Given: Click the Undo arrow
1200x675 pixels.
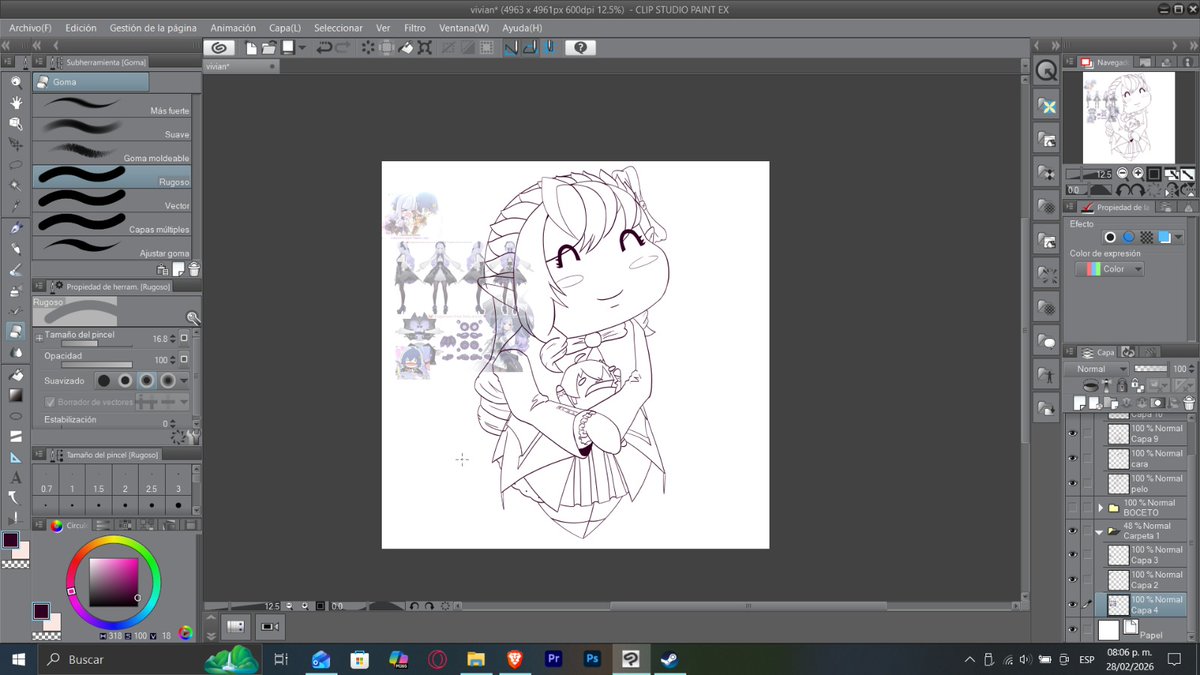Looking at the screenshot, I should point(324,47).
